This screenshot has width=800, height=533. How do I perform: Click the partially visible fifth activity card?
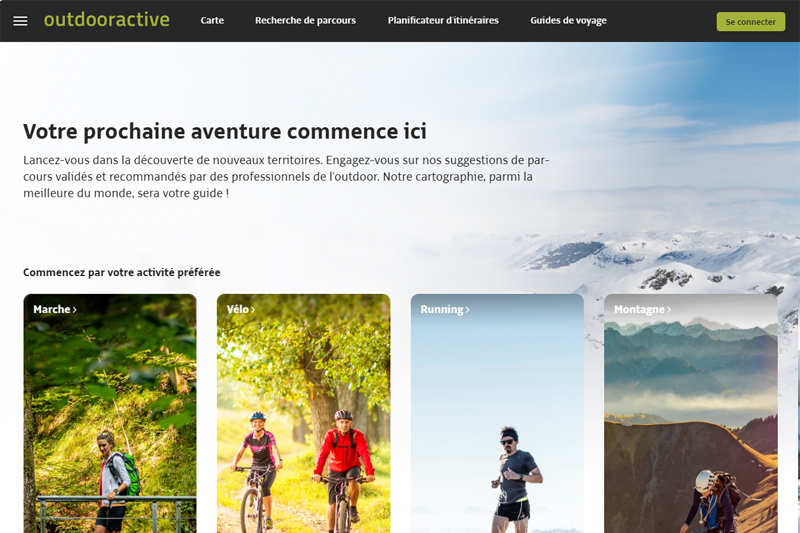pos(798,413)
